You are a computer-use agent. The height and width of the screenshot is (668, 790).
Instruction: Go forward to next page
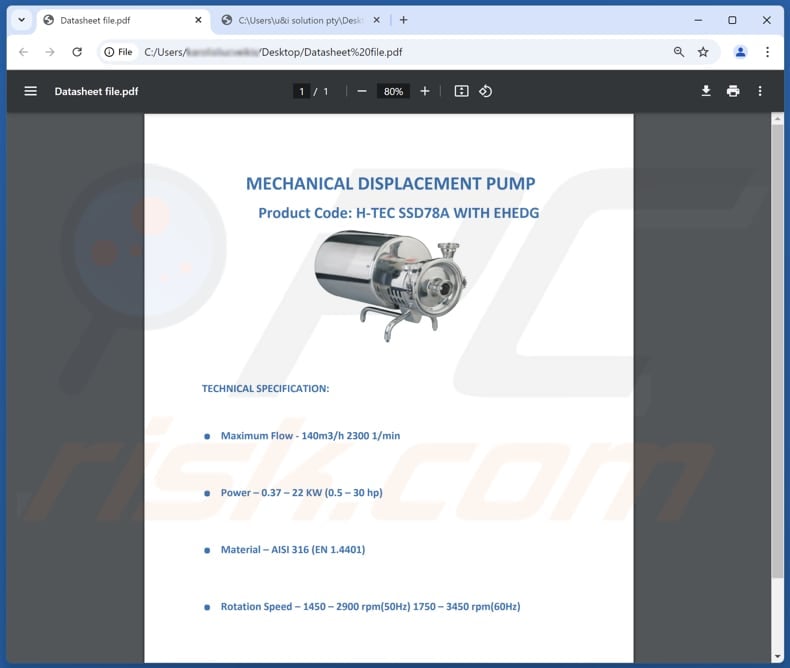click(50, 52)
